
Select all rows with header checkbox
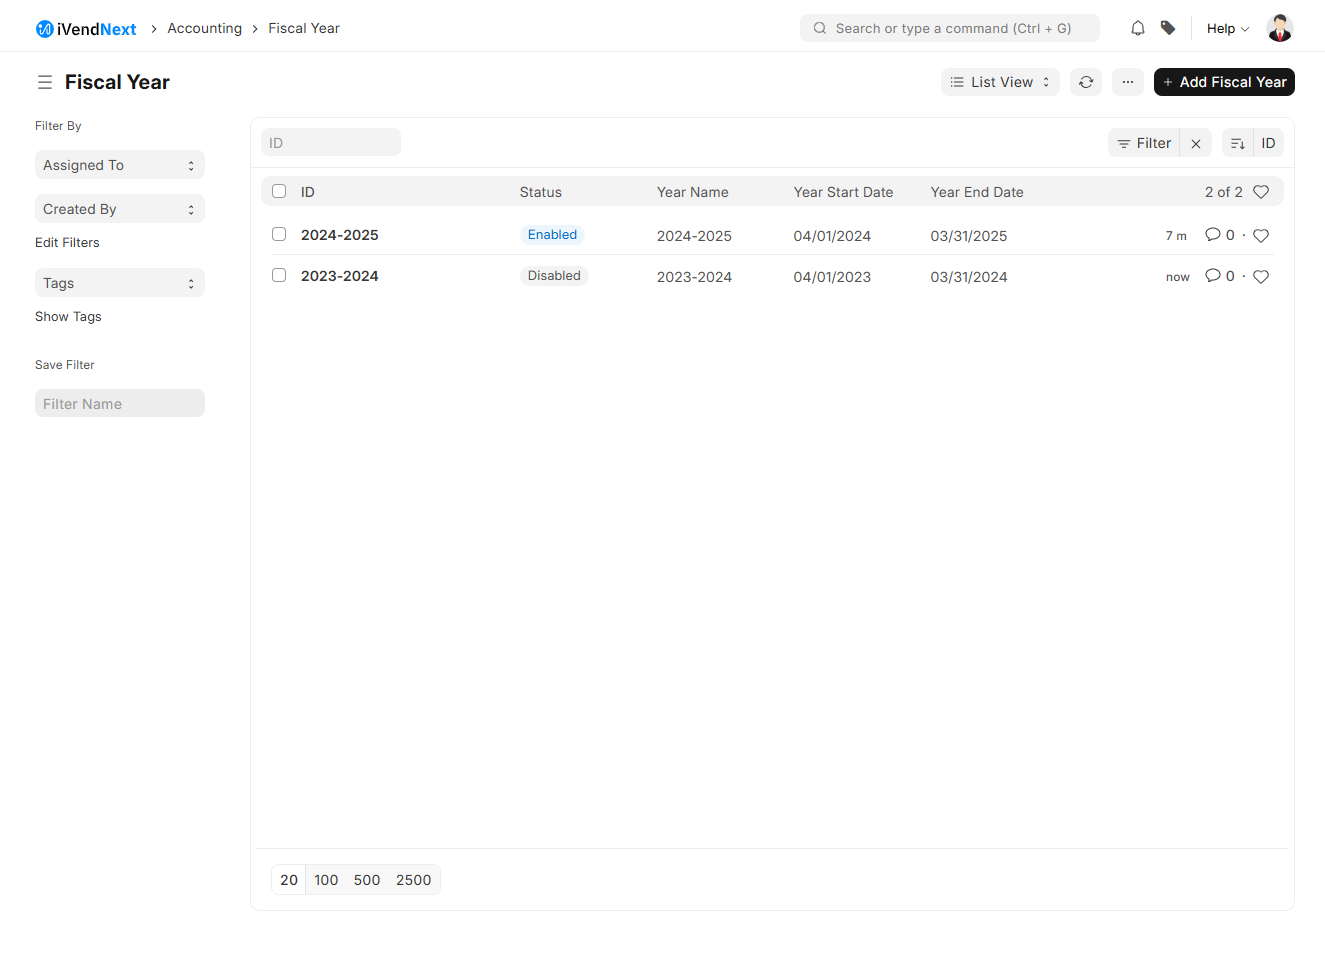pos(279,191)
